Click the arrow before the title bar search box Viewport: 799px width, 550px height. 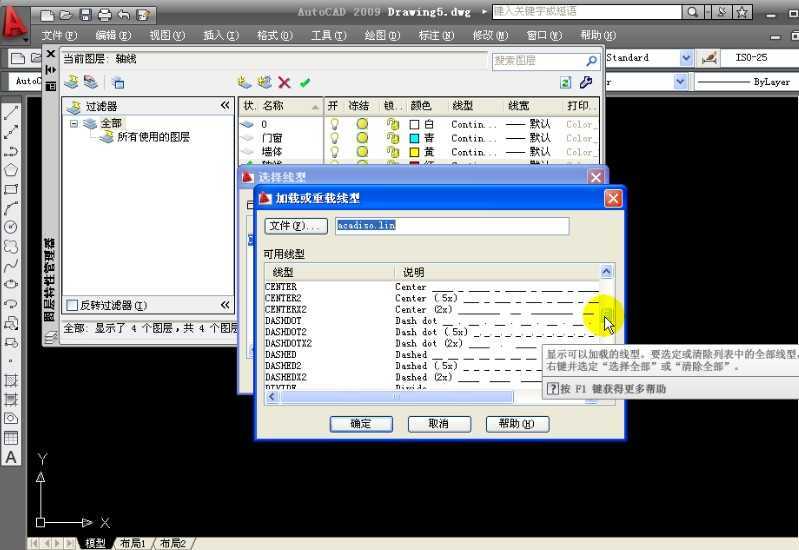tap(484, 12)
